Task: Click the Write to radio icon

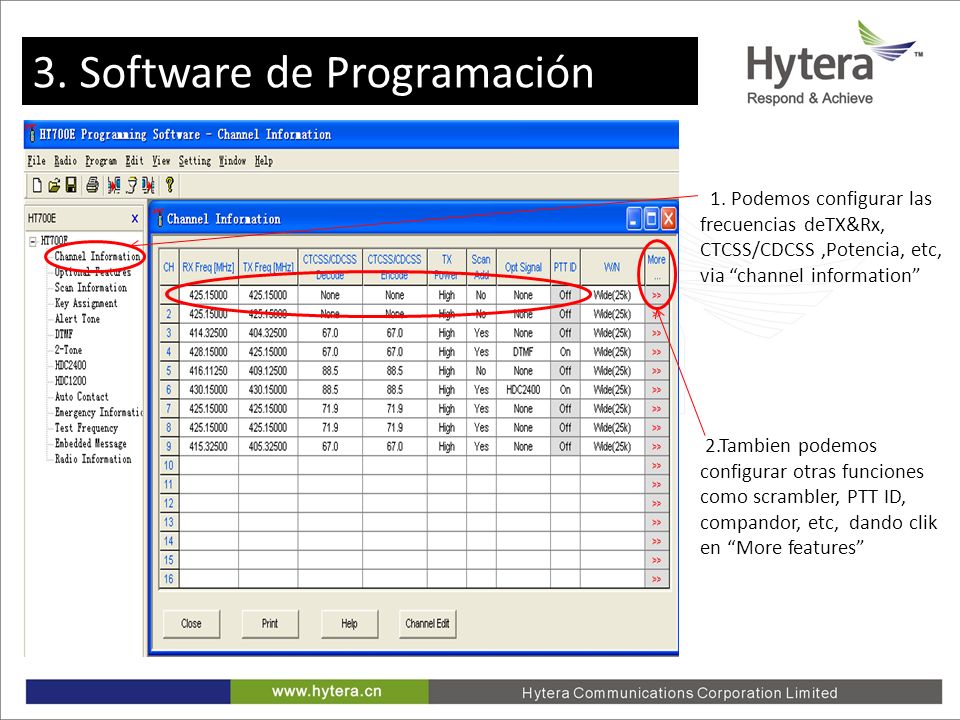Action: pyautogui.click(x=148, y=185)
